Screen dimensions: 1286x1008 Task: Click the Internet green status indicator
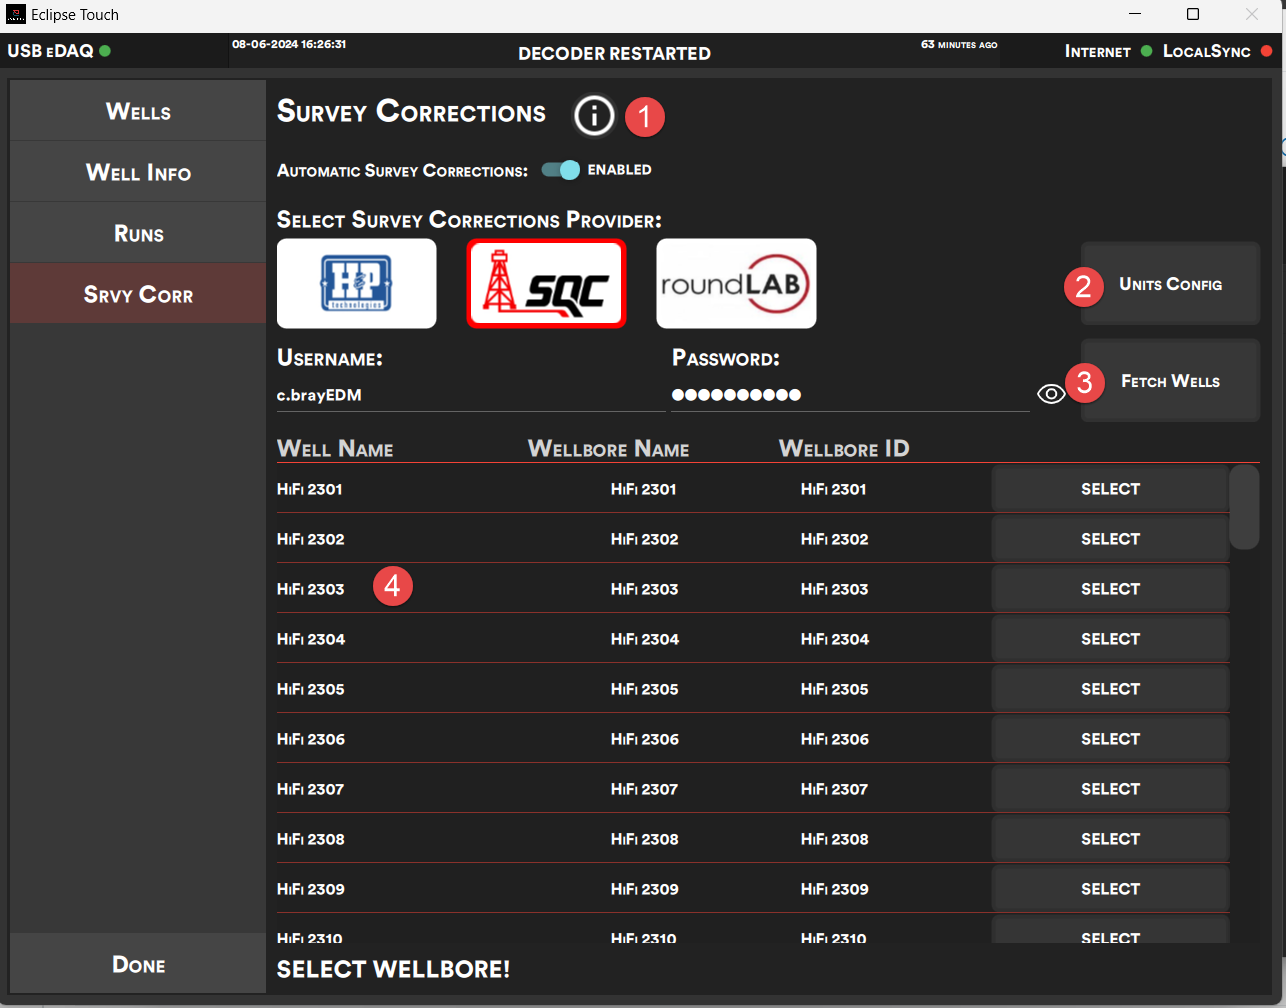[1146, 51]
